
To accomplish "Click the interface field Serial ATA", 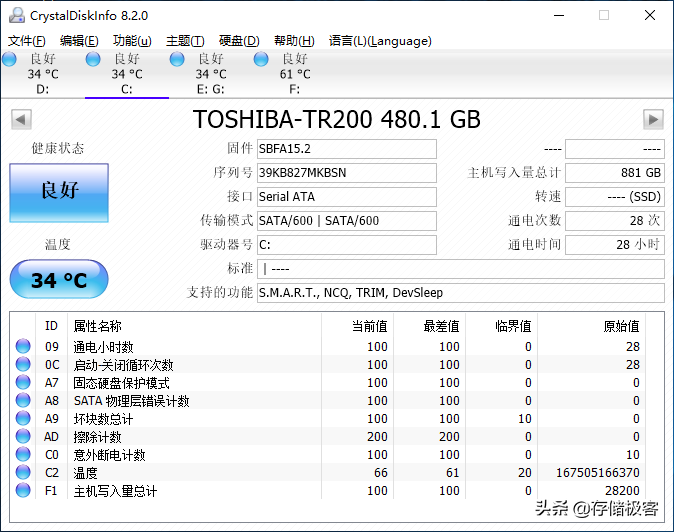I will pyautogui.click(x=347, y=197).
